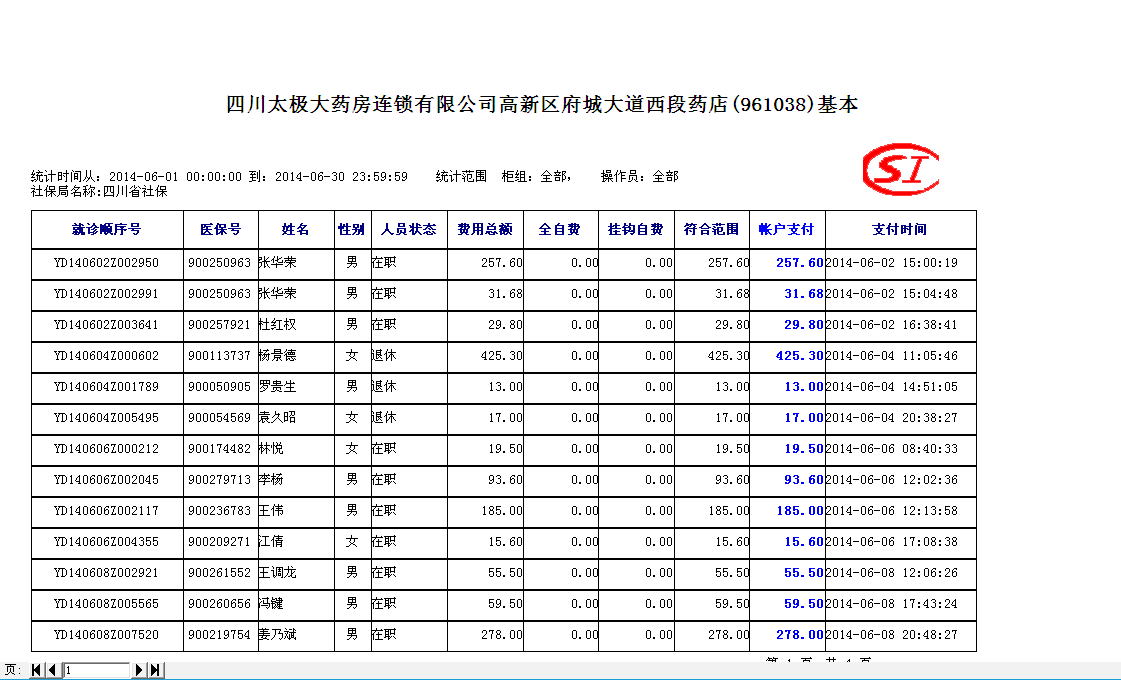1121x680 pixels.
Task: Click the name 罗贵生
Action: coord(277,387)
